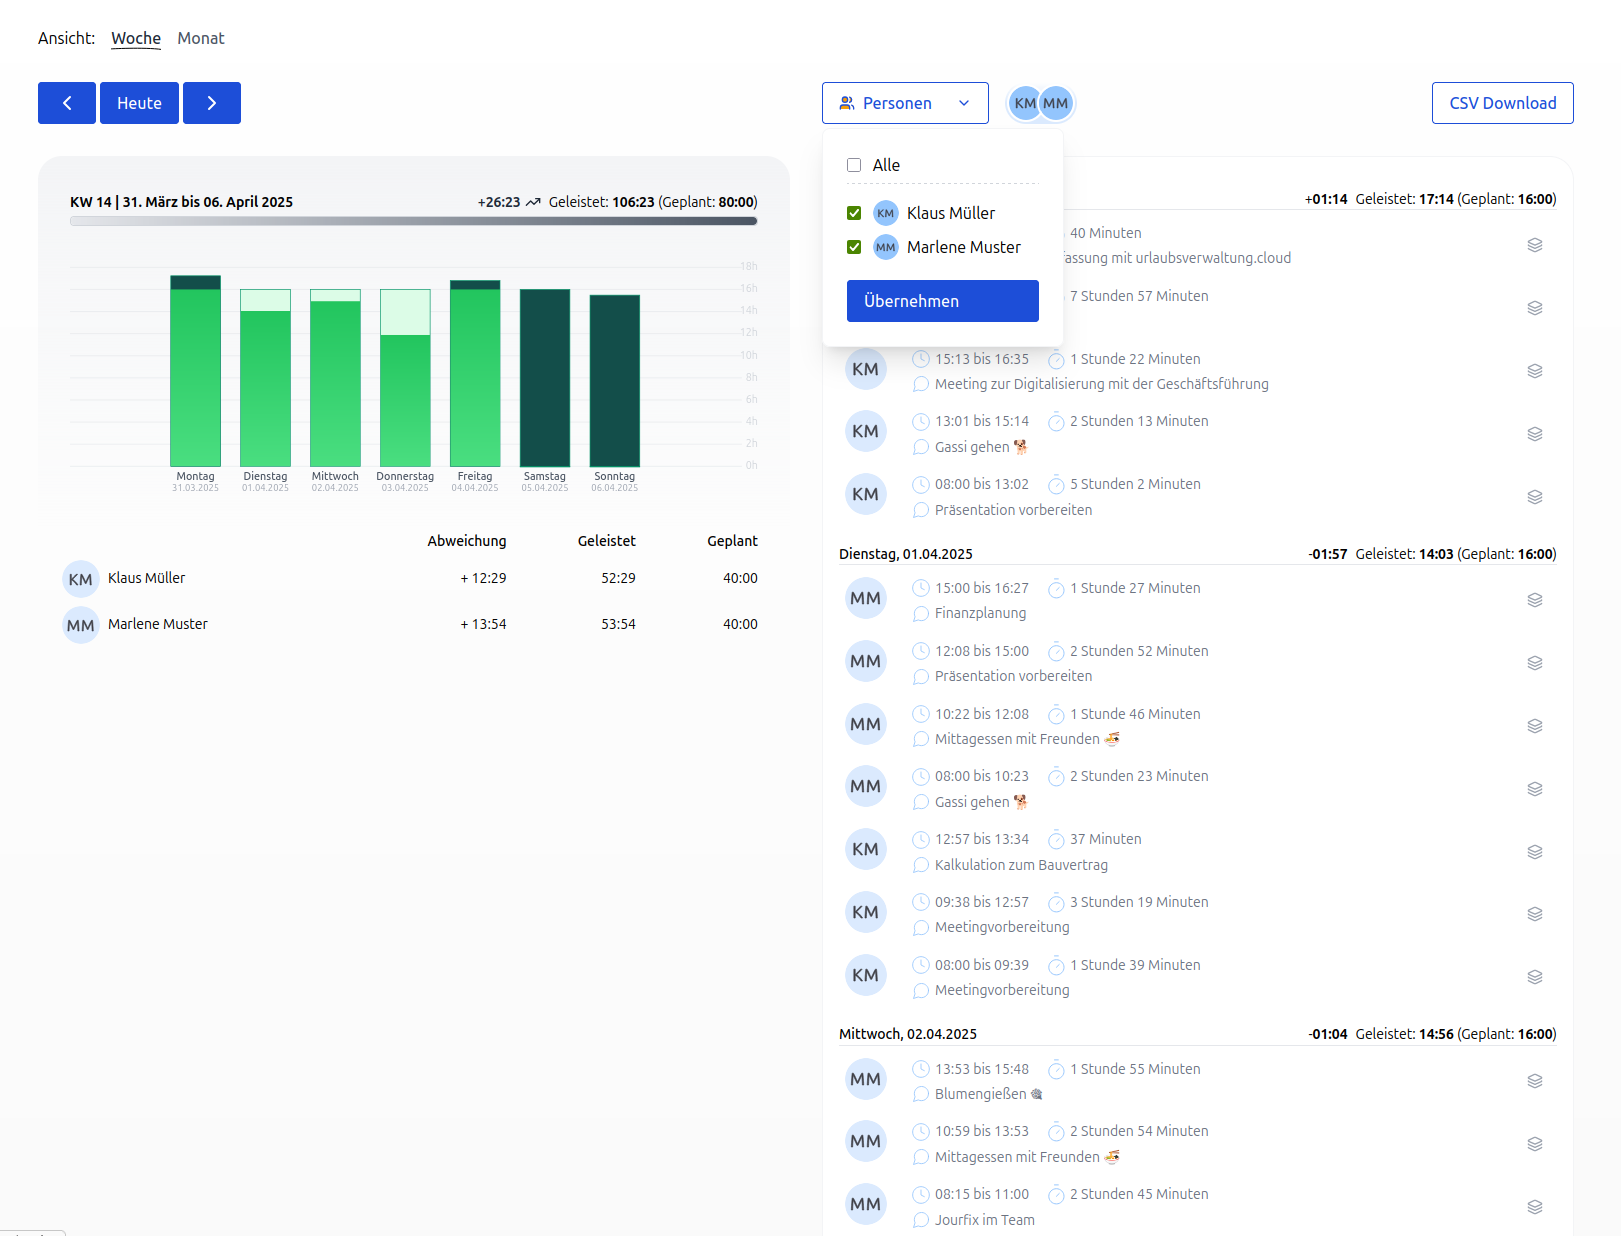Click MM avatar of Blumengießen entry

click(x=866, y=1079)
